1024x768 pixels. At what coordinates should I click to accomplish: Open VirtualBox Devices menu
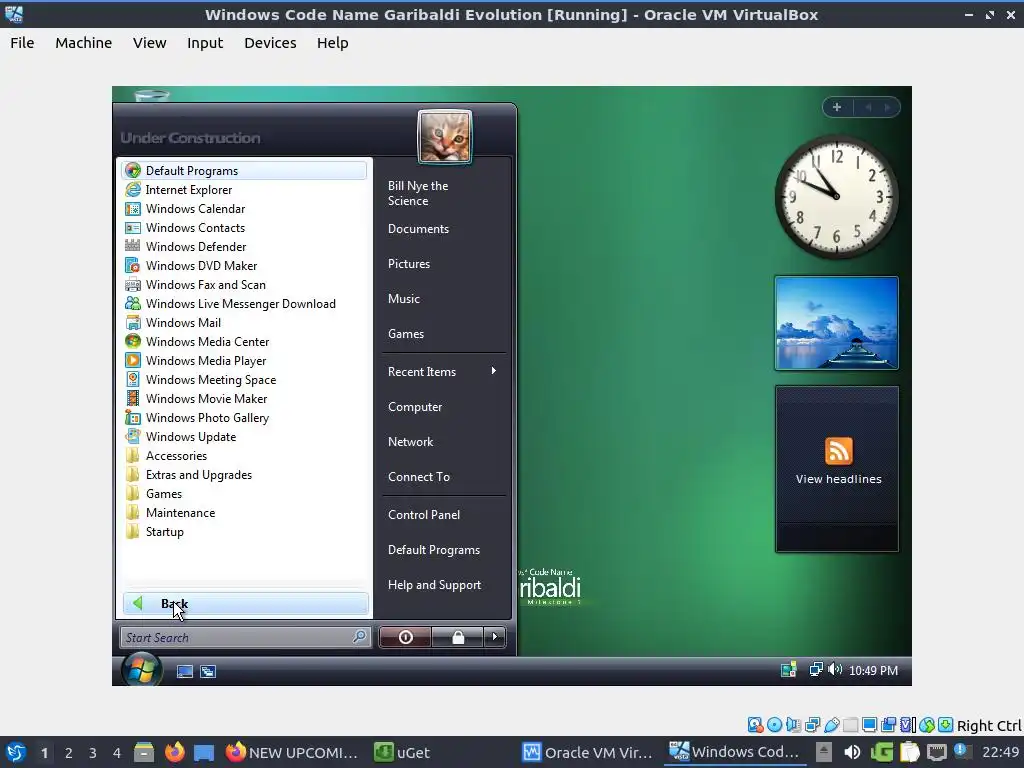coord(270,42)
